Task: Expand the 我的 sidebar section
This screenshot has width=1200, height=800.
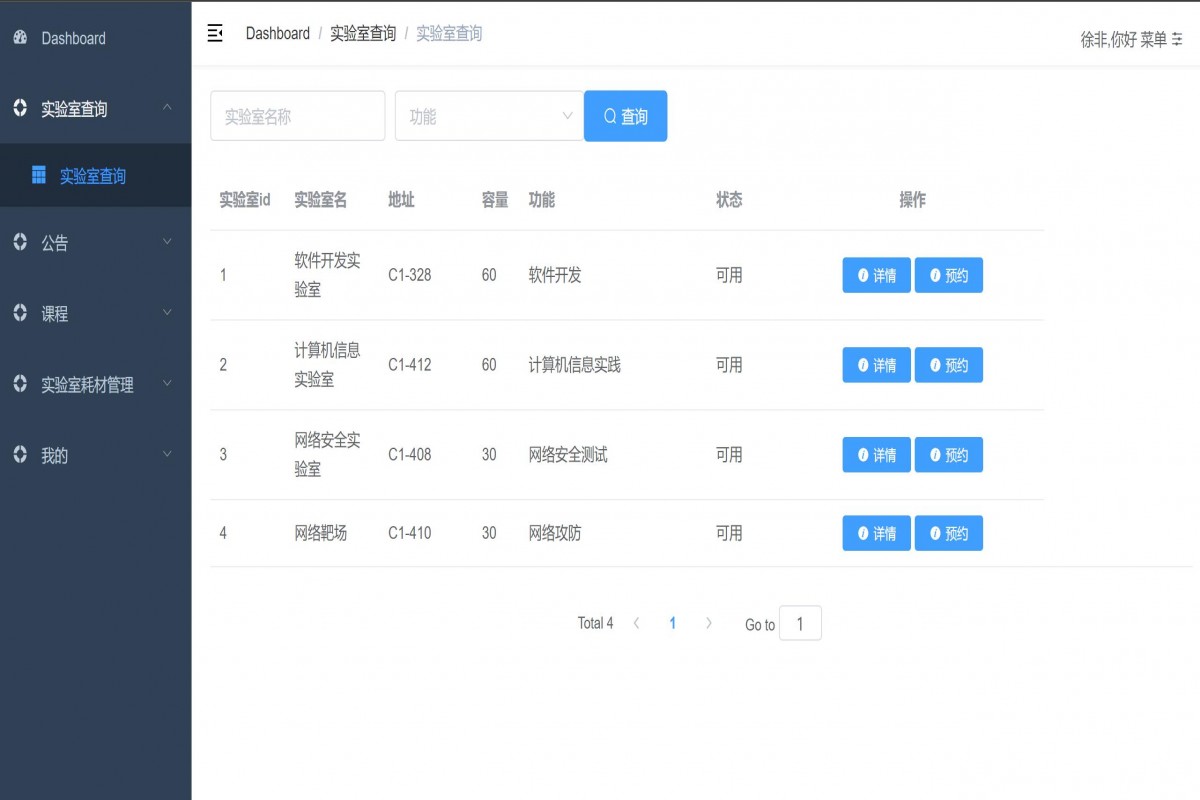Action: [x=167, y=454]
